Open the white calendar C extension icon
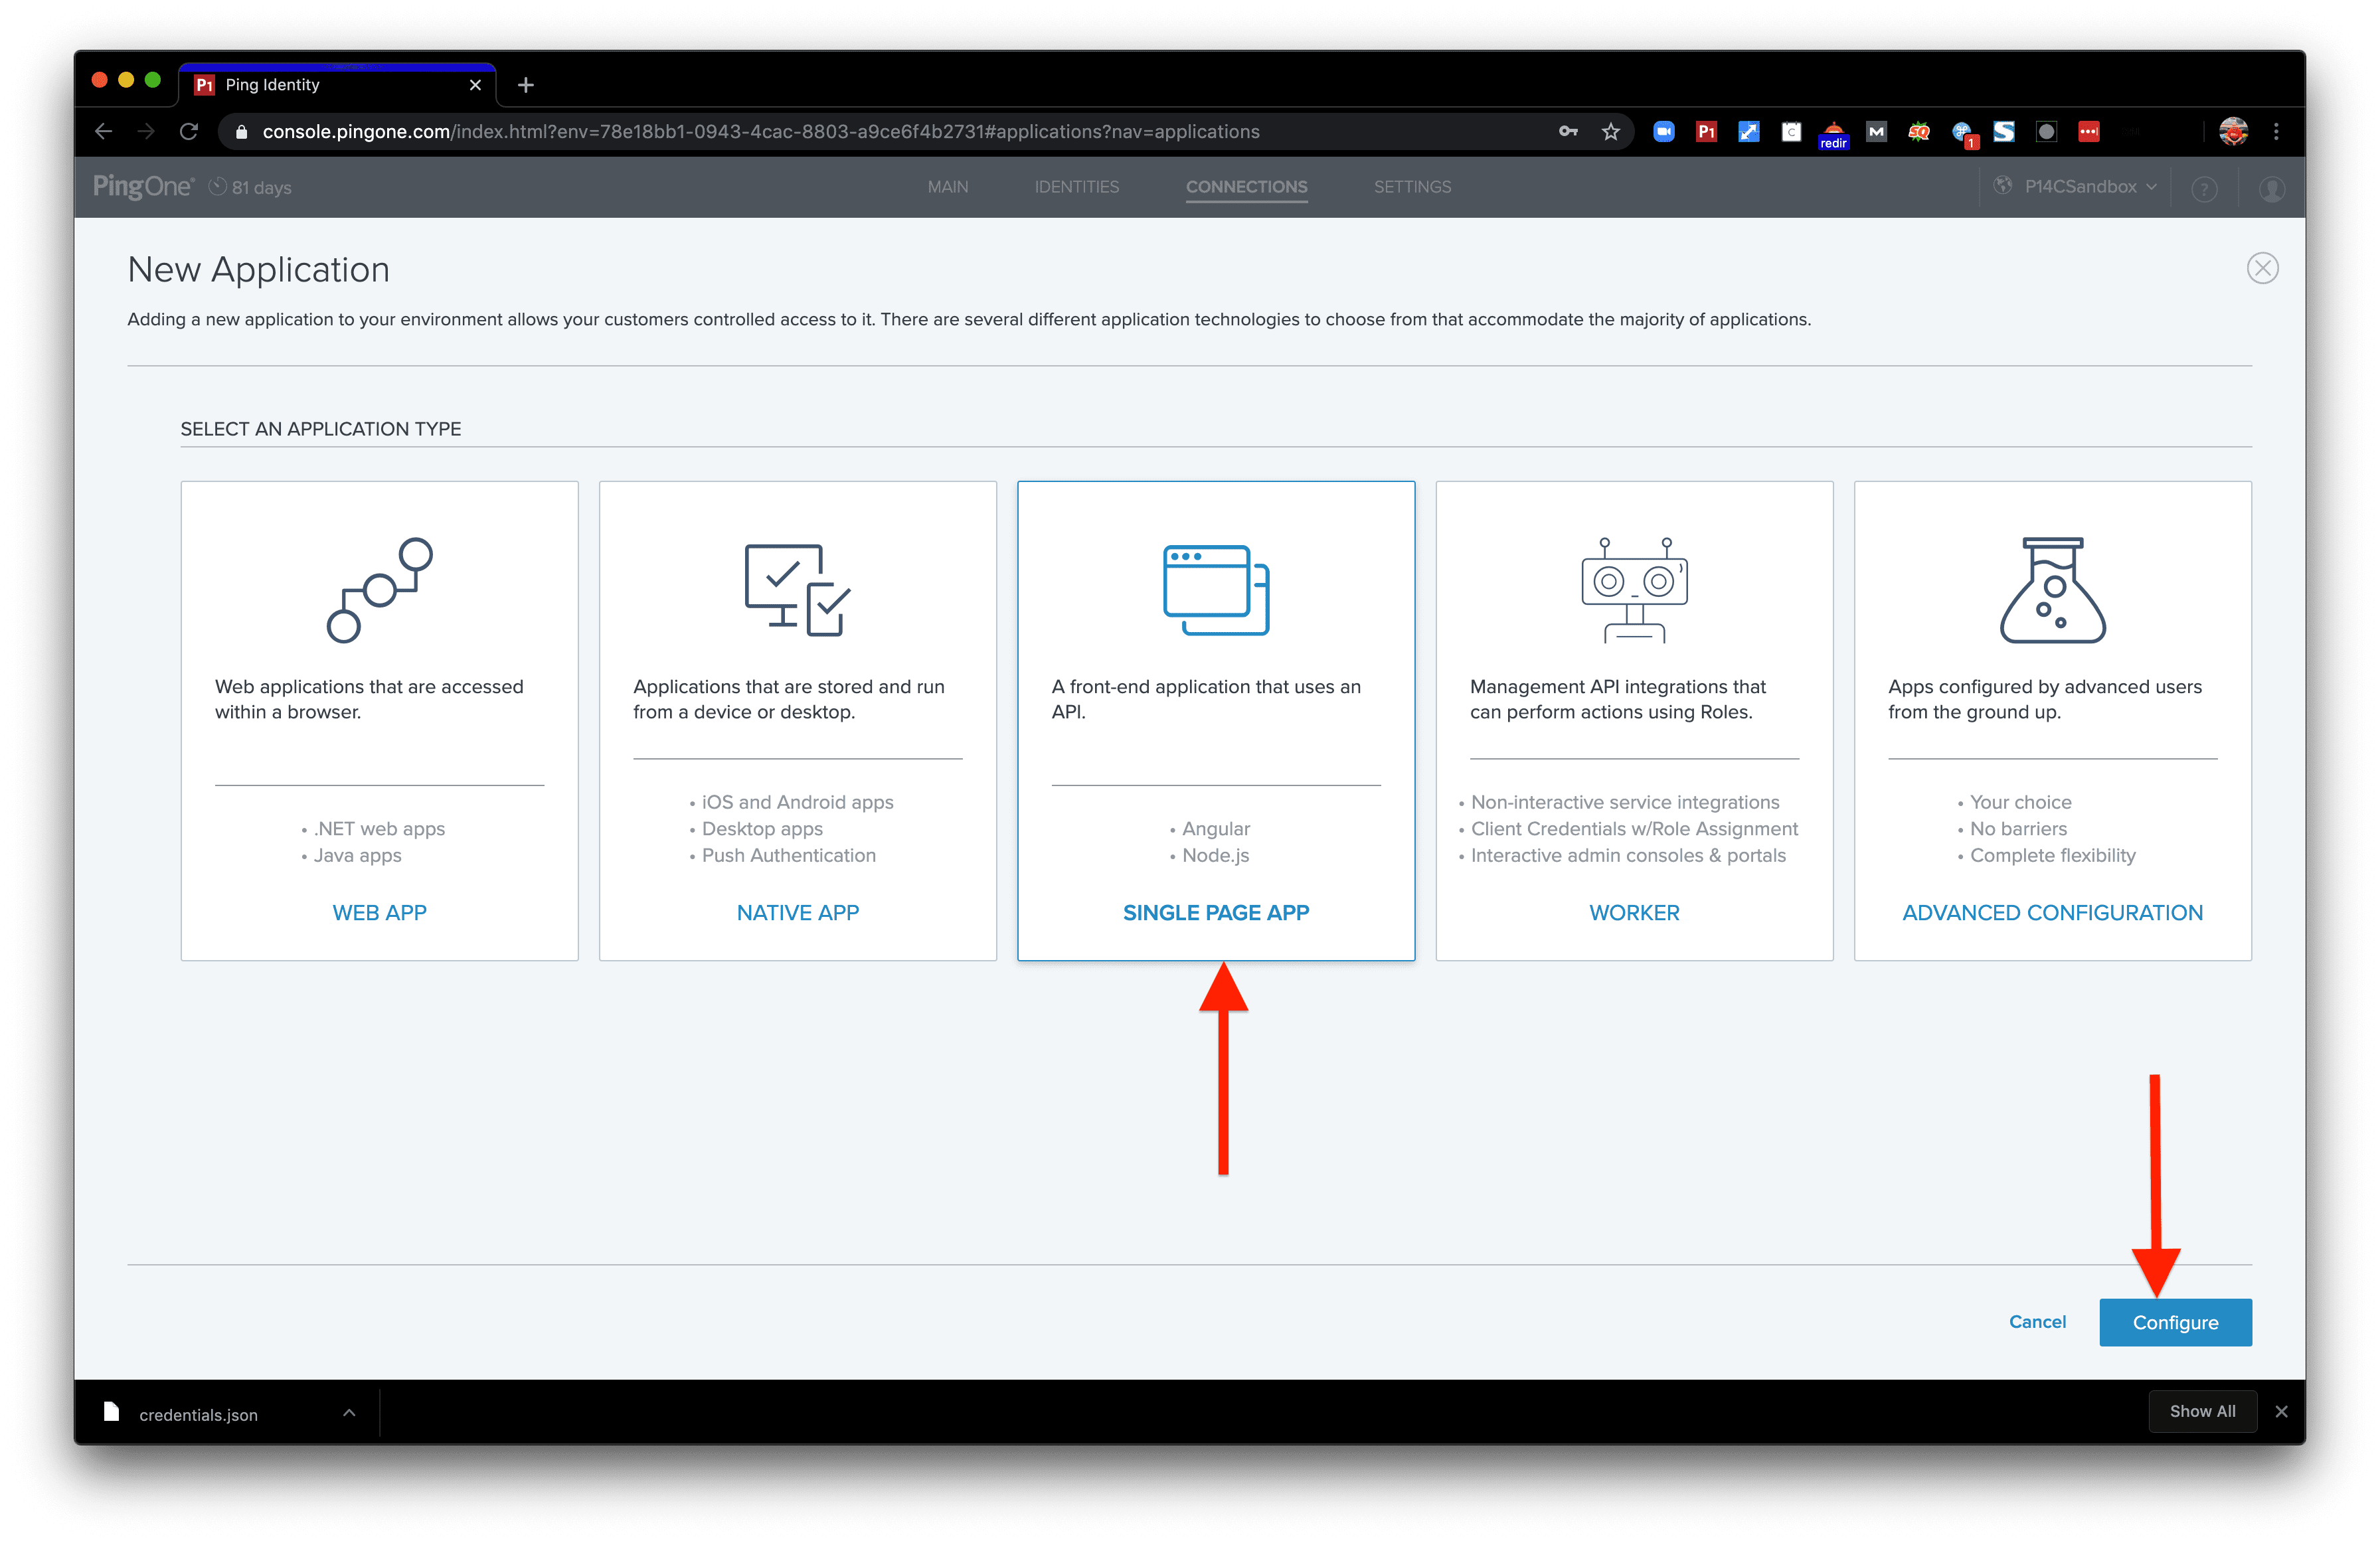Image resolution: width=2380 pixels, height=1543 pixels. click(1791, 131)
